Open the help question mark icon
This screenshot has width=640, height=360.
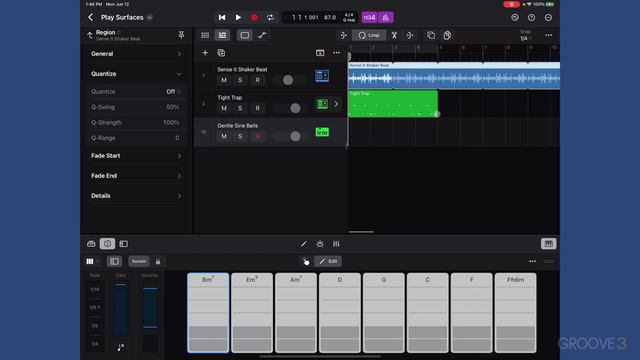(531, 18)
